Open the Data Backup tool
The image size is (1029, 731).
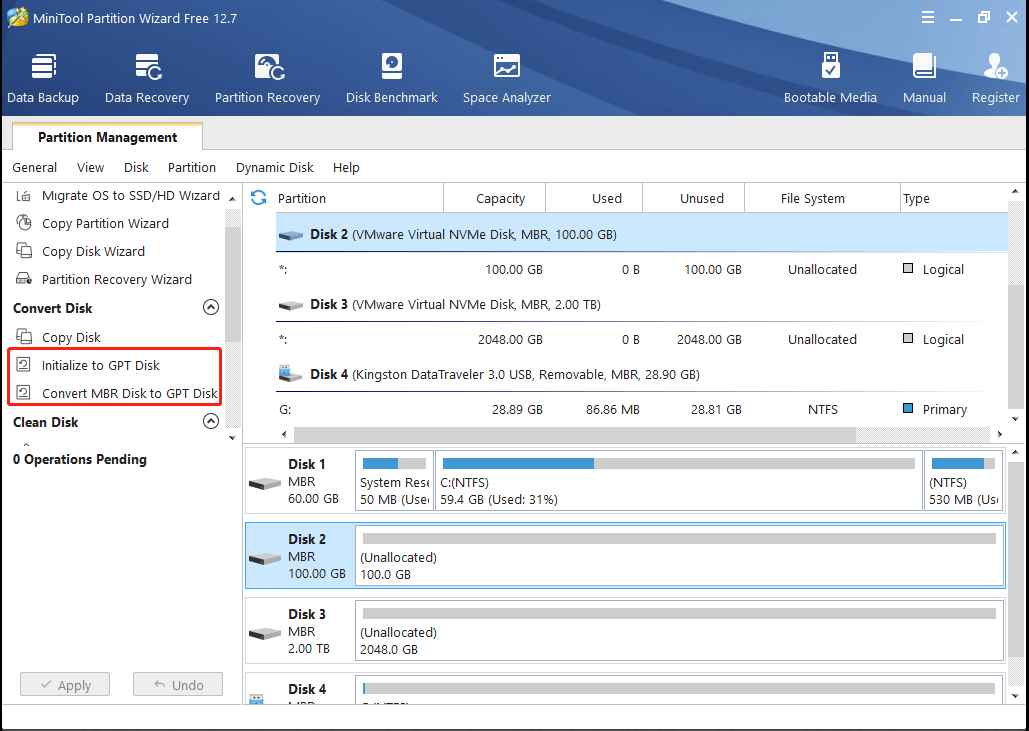tap(43, 78)
